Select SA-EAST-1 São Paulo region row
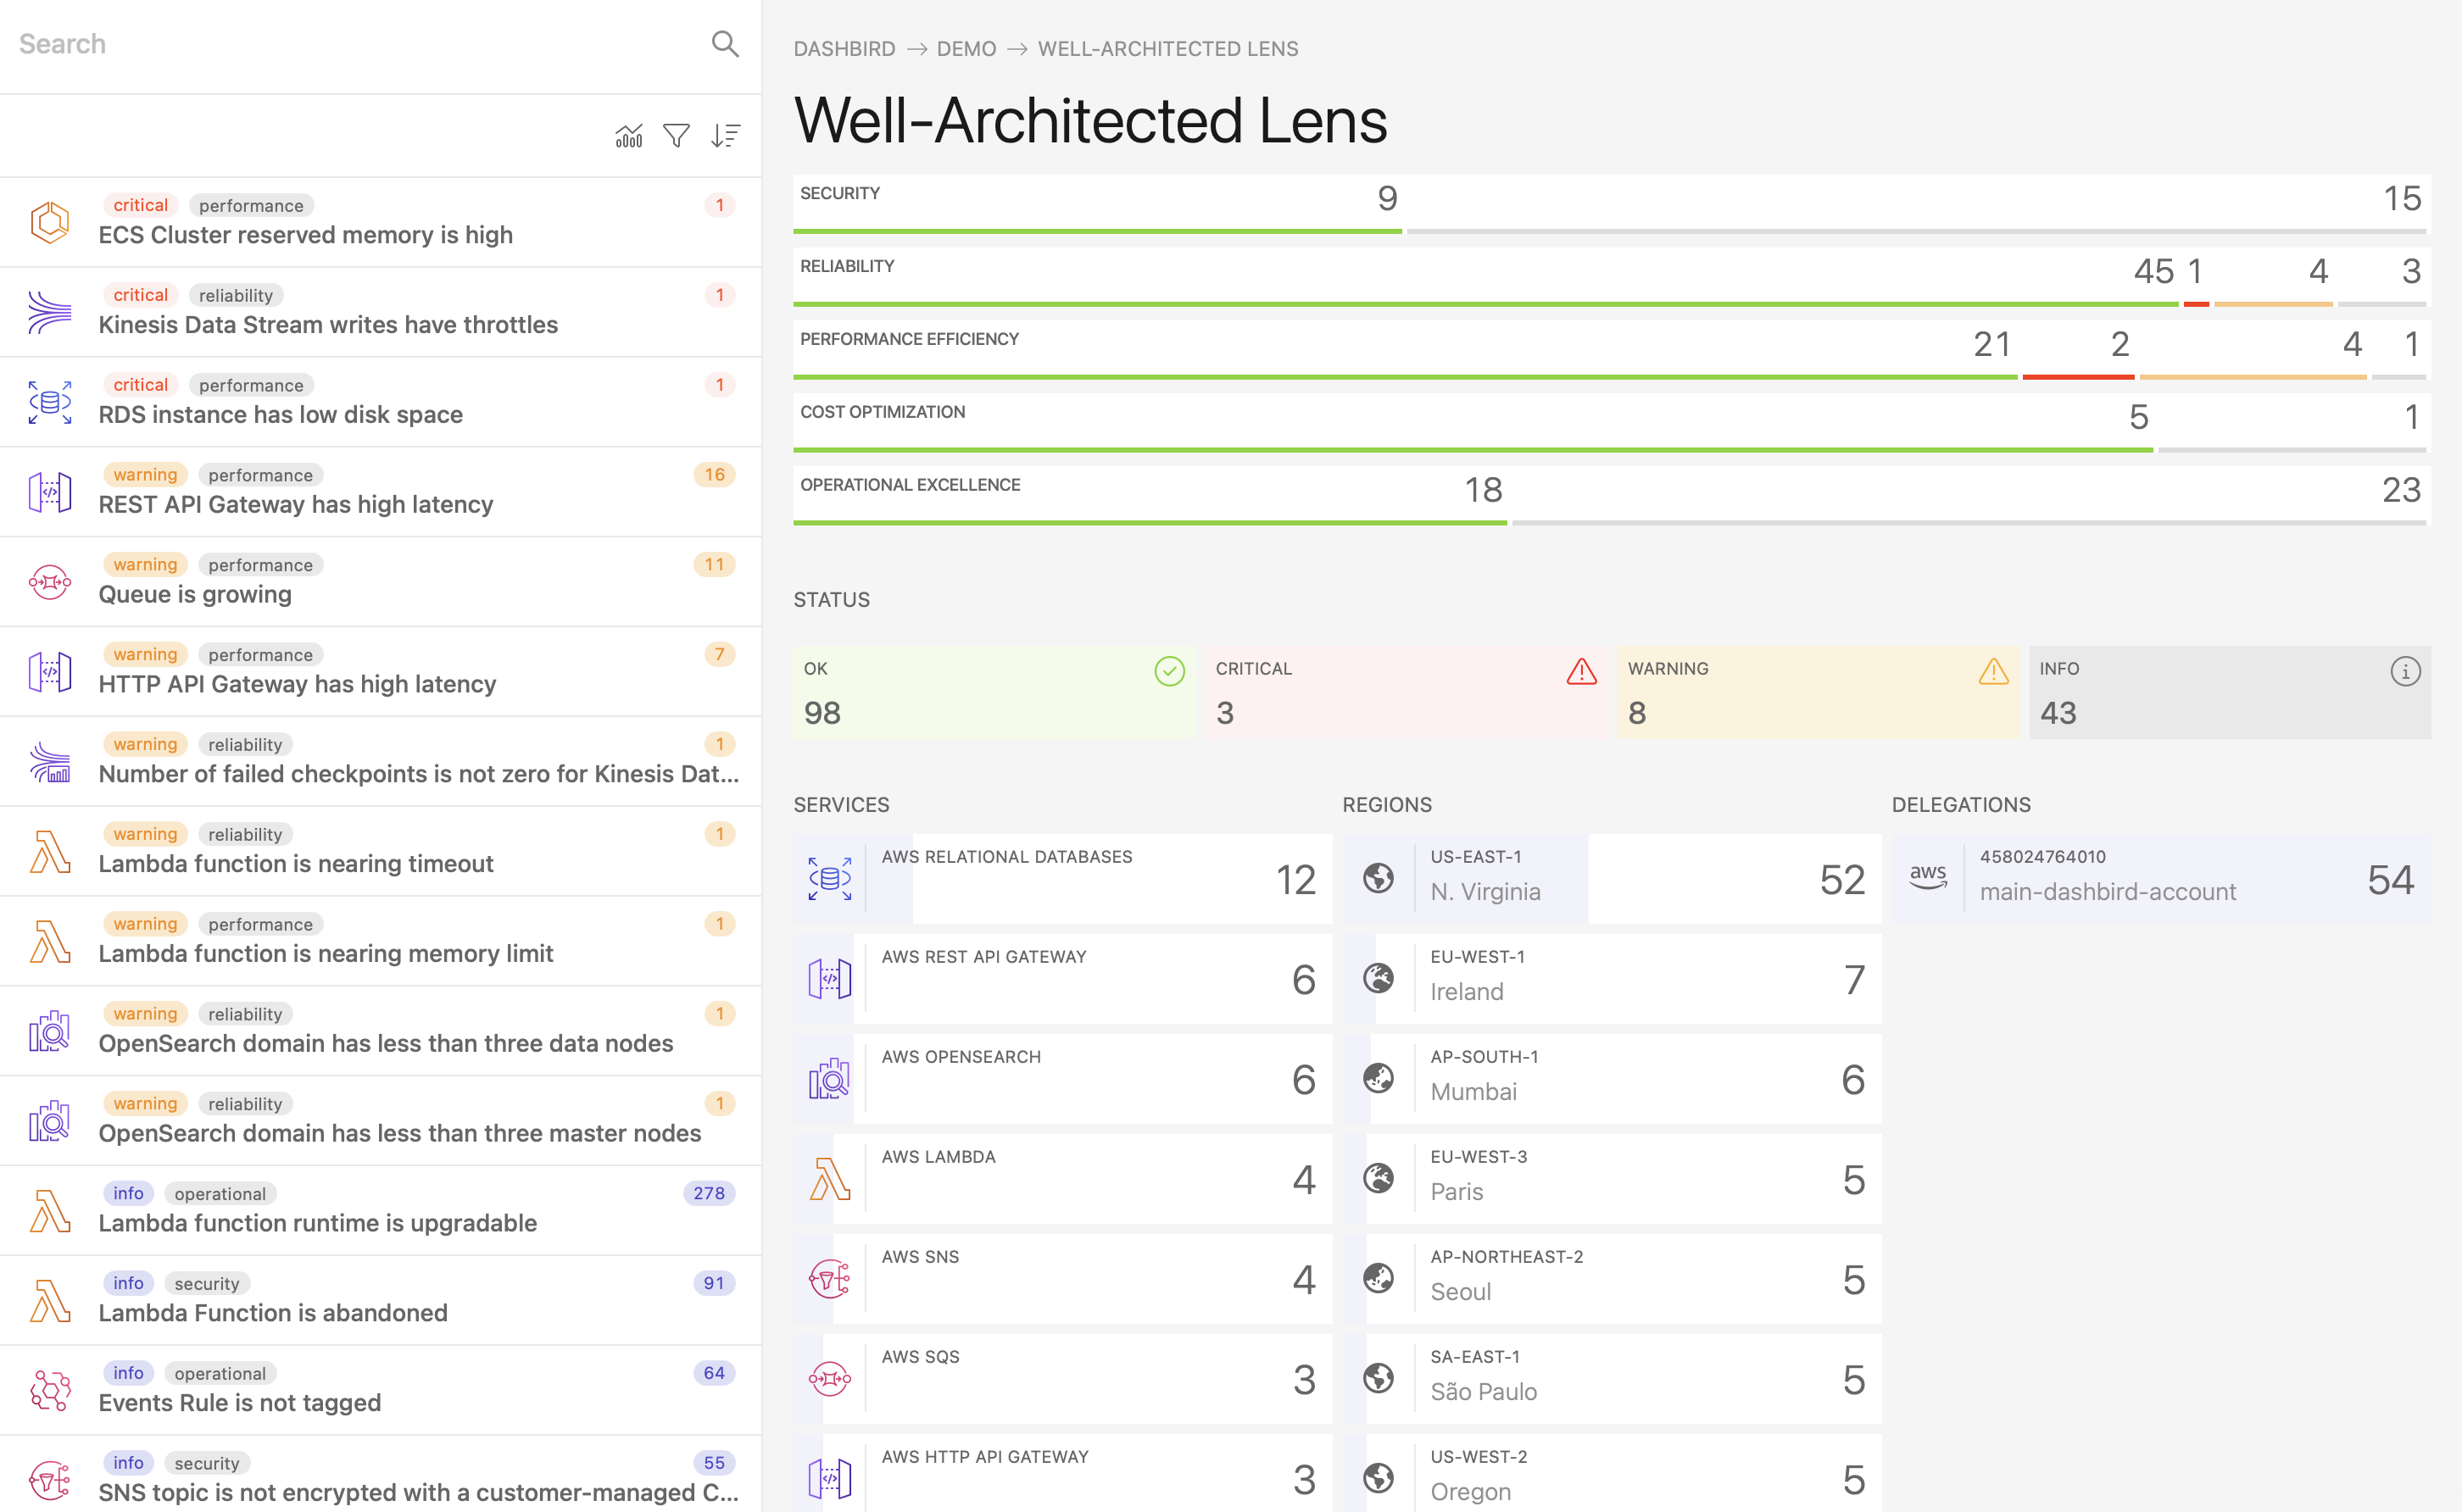2462x1512 pixels. point(1612,1379)
